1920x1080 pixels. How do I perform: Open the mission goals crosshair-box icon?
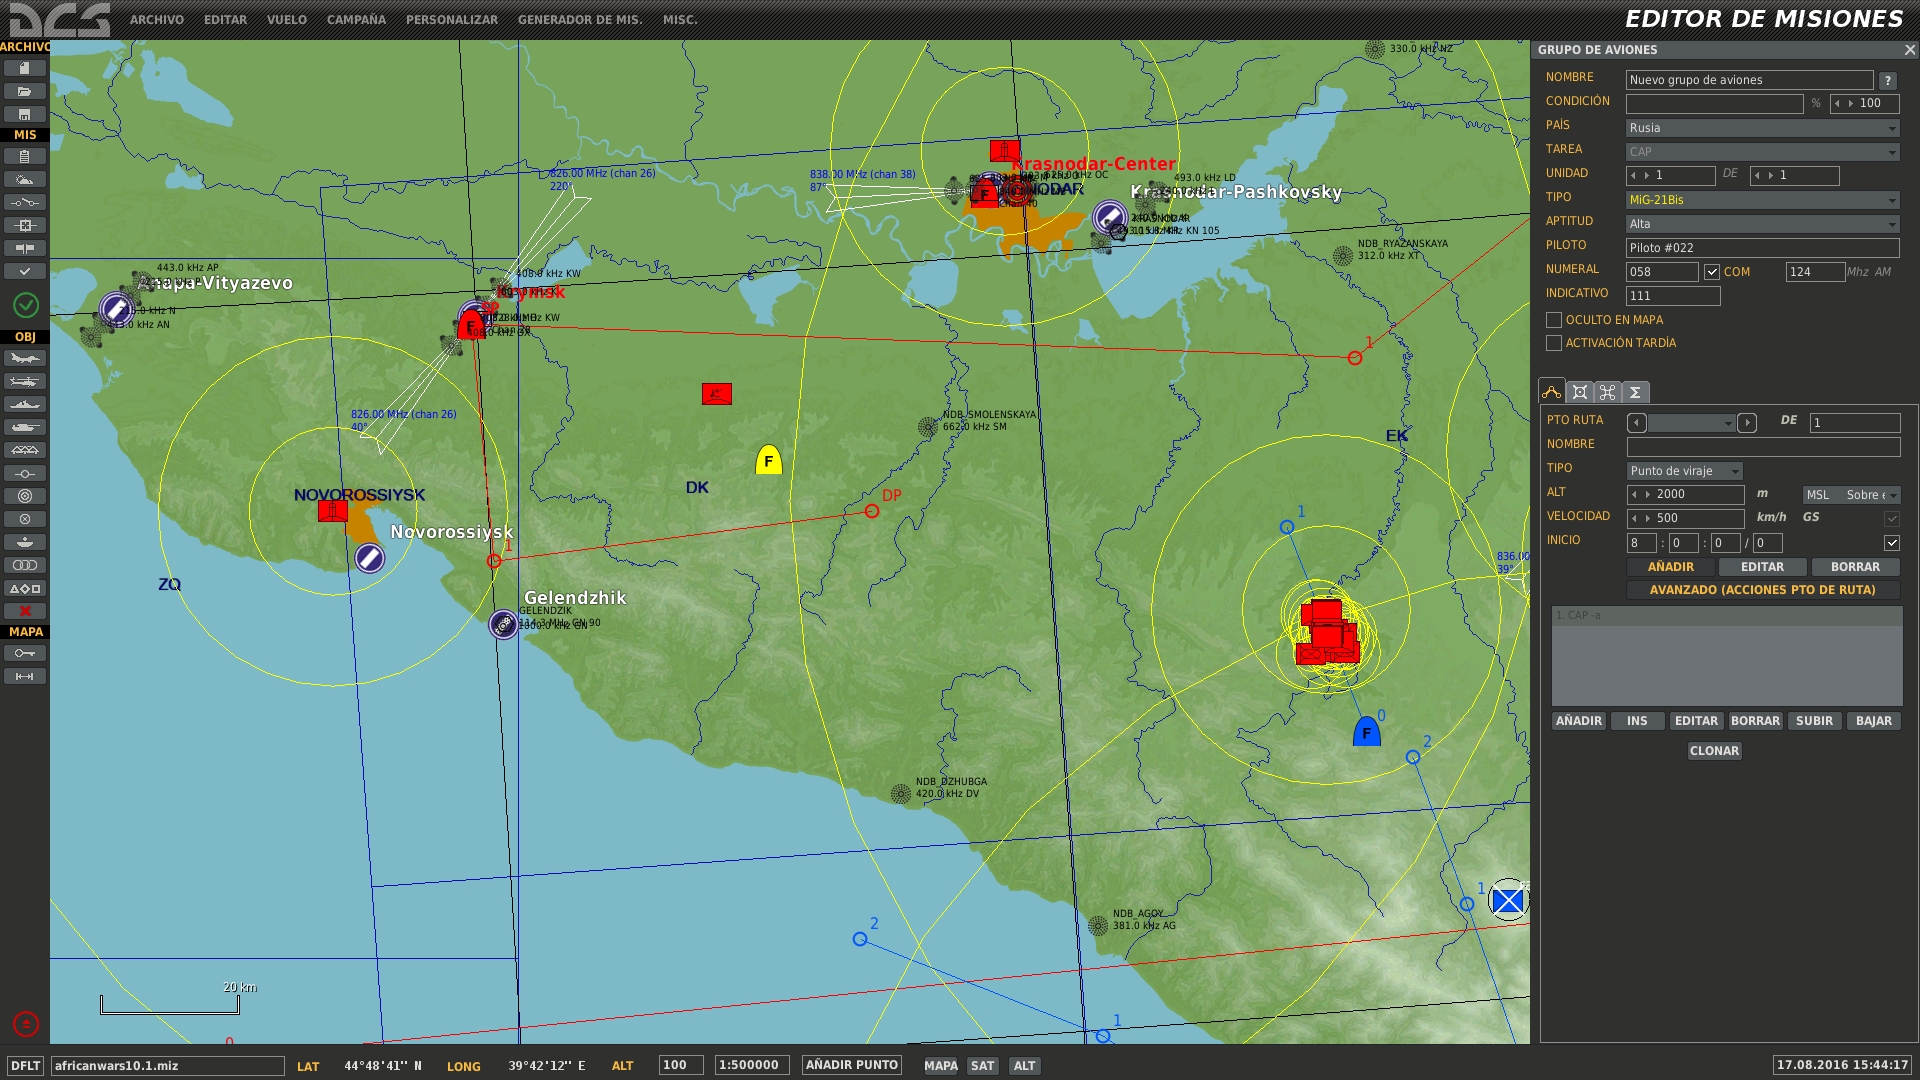point(25,225)
